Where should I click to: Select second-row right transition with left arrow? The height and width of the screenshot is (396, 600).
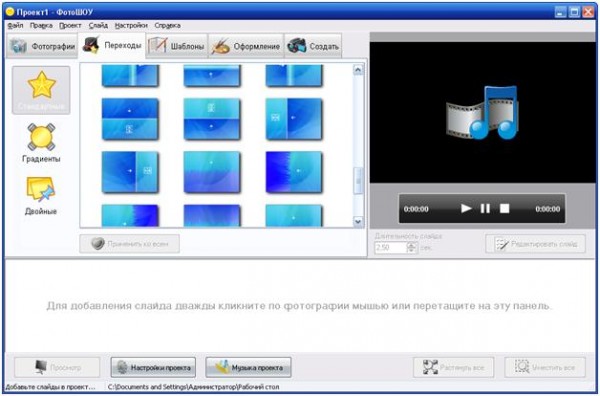(293, 119)
